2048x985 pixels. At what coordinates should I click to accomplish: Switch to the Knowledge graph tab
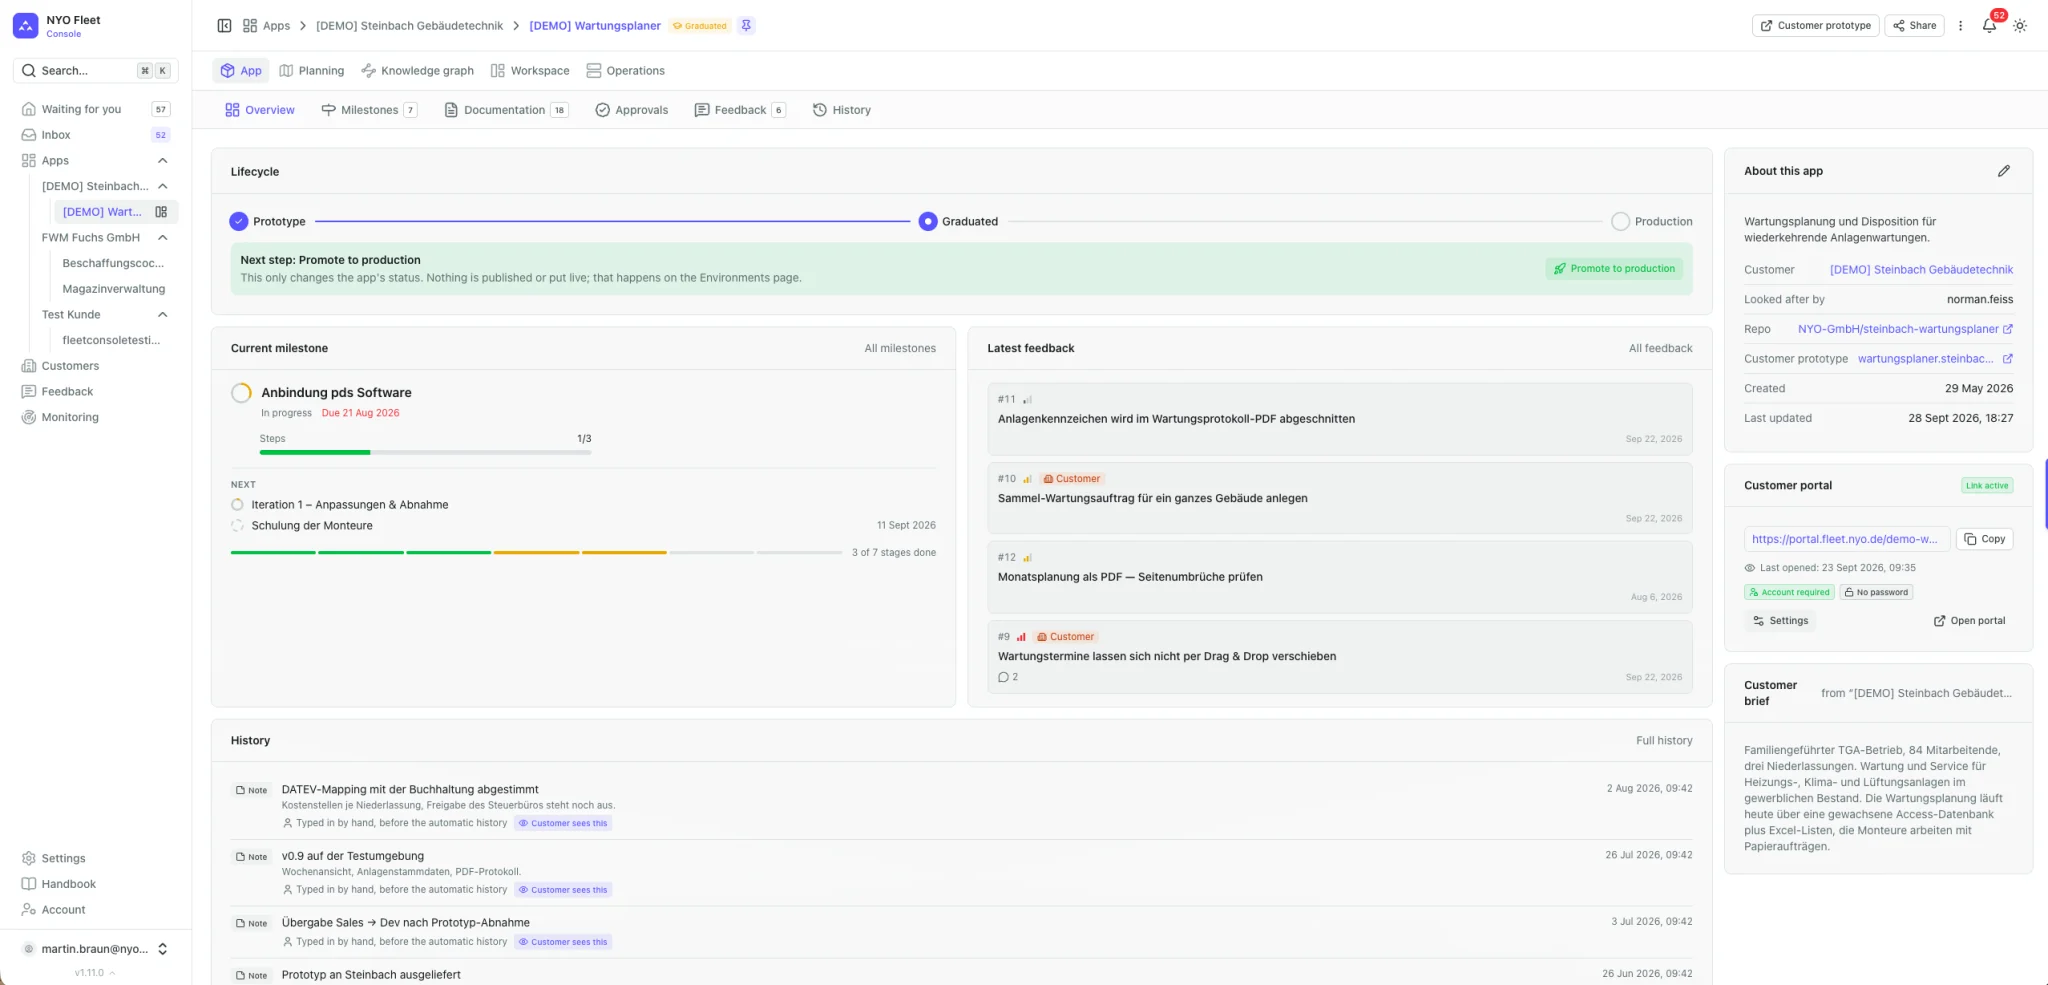417,71
